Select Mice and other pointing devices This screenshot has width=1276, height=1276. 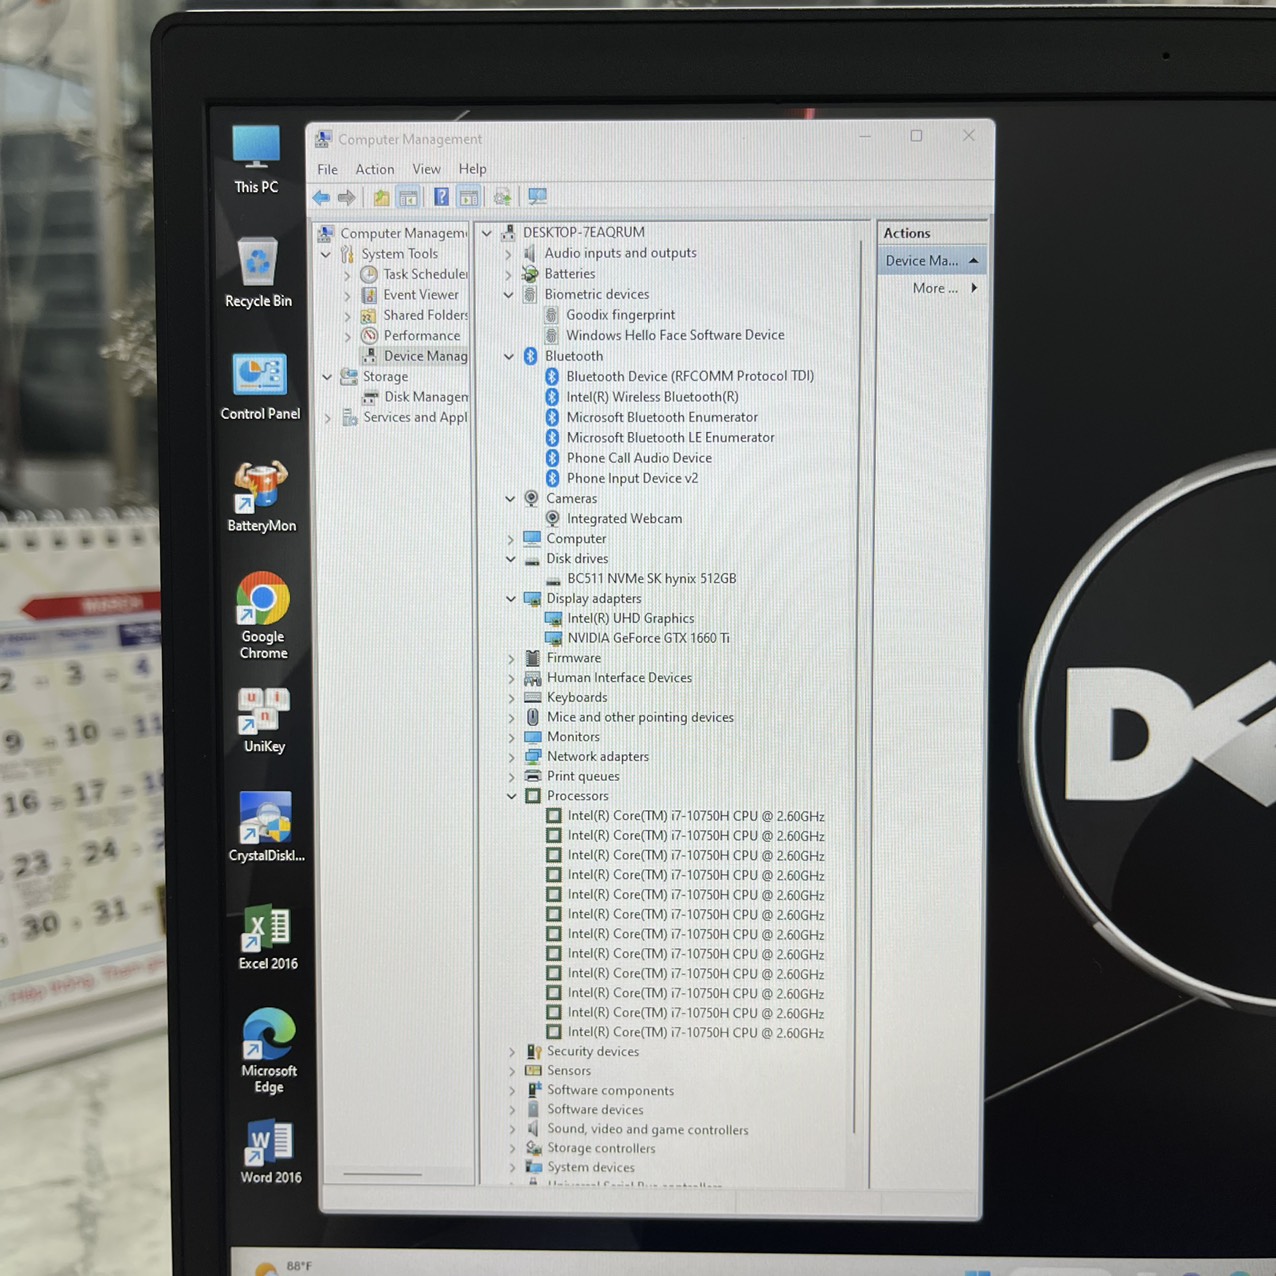pyautogui.click(x=640, y=717)
